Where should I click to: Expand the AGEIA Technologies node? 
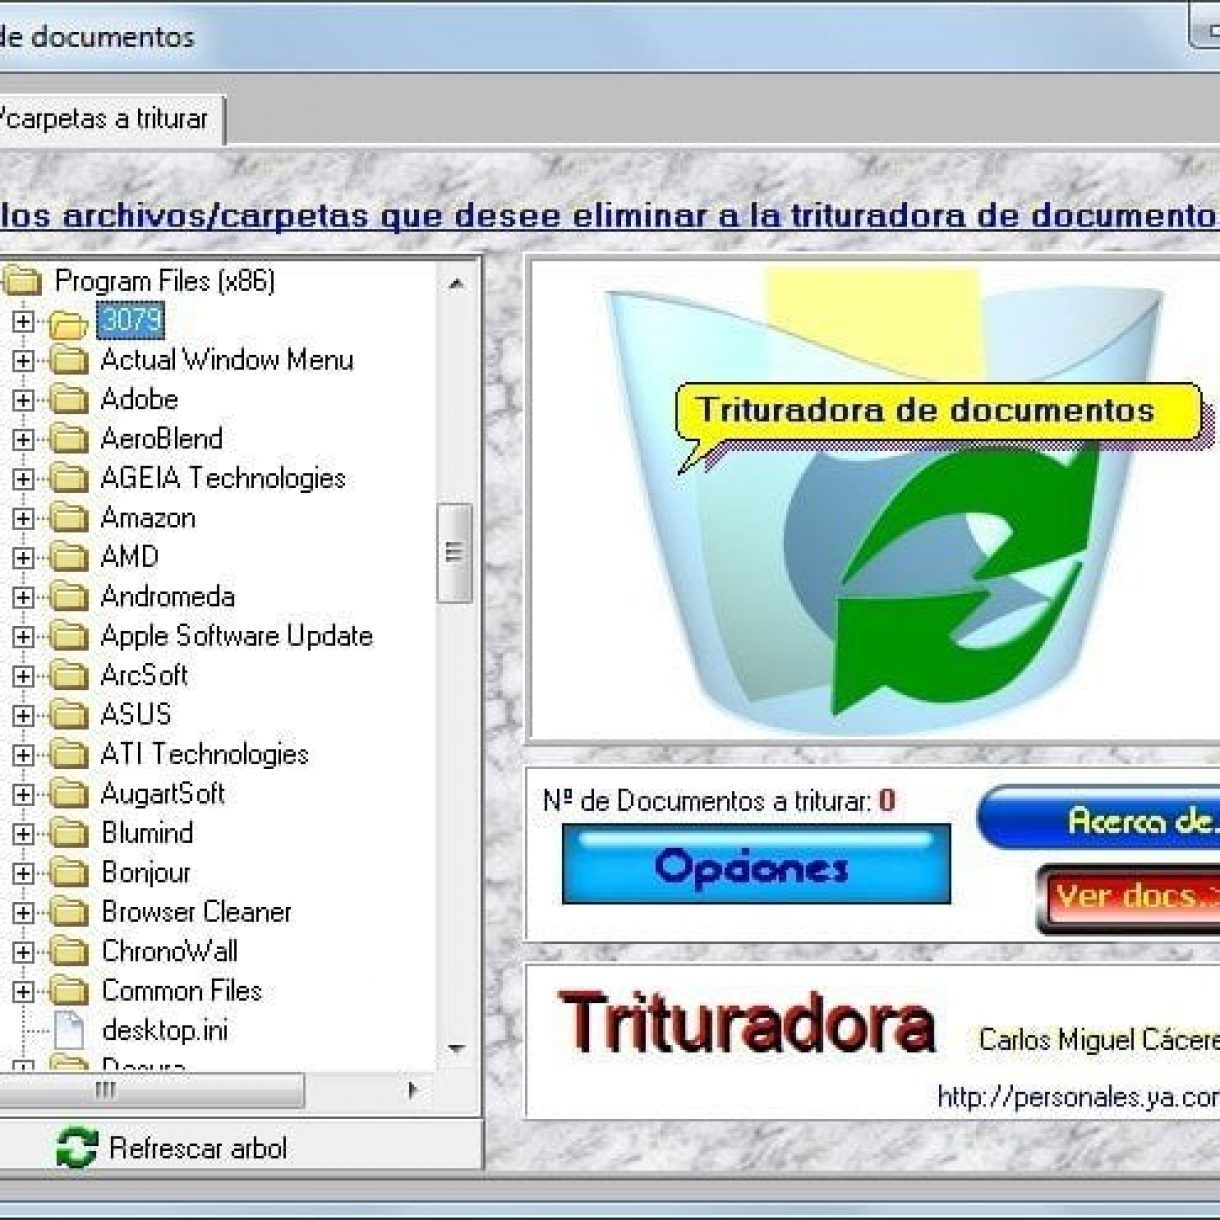(23, 479)
